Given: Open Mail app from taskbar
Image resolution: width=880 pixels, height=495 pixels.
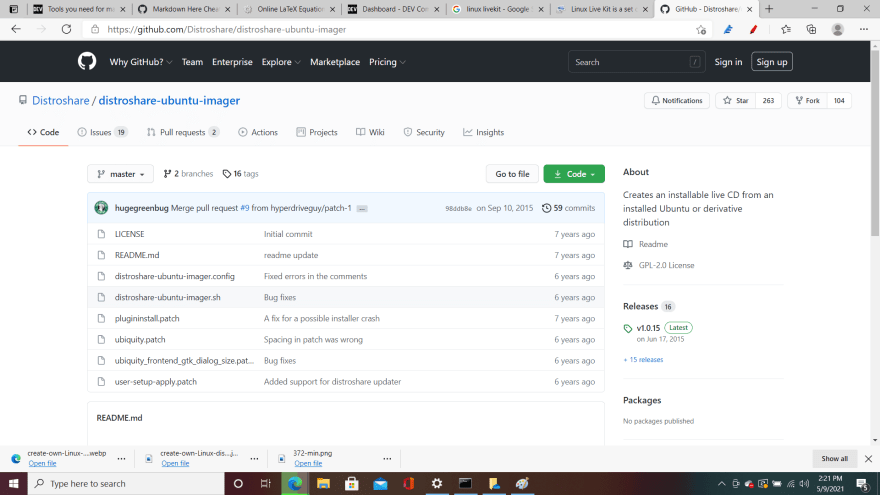Looking at the screenshot, I should [x=380, y=483].
